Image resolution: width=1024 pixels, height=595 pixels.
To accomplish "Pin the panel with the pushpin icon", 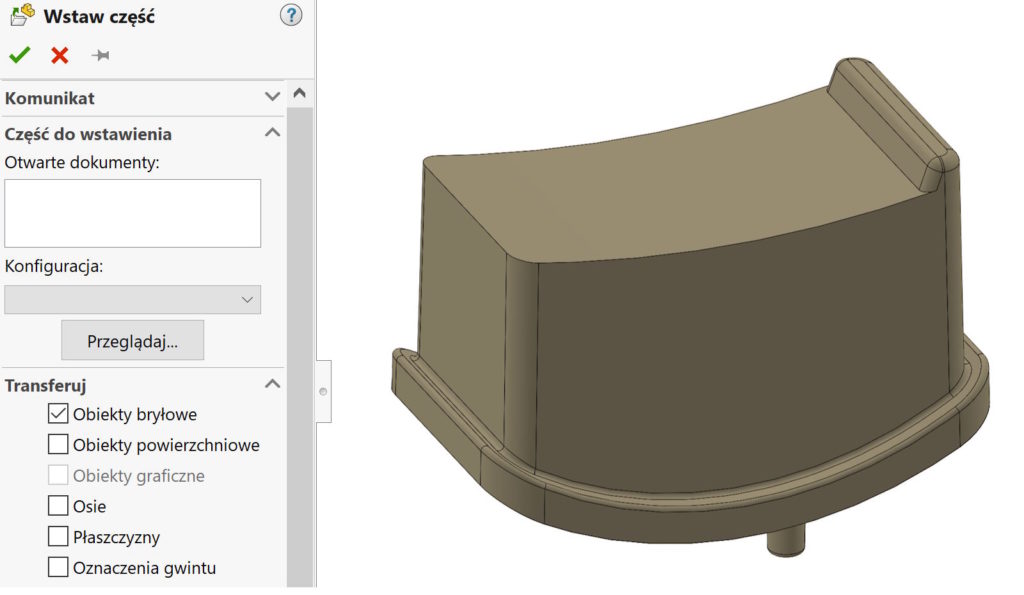I will pos(100,55).
